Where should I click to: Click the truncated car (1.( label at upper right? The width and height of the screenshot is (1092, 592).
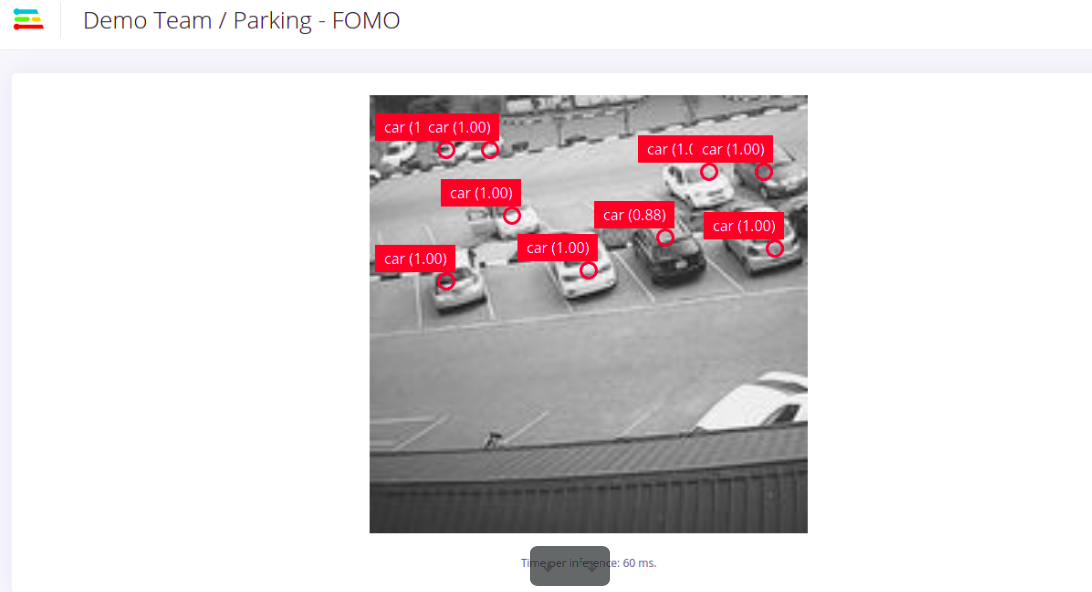point(666,149)
